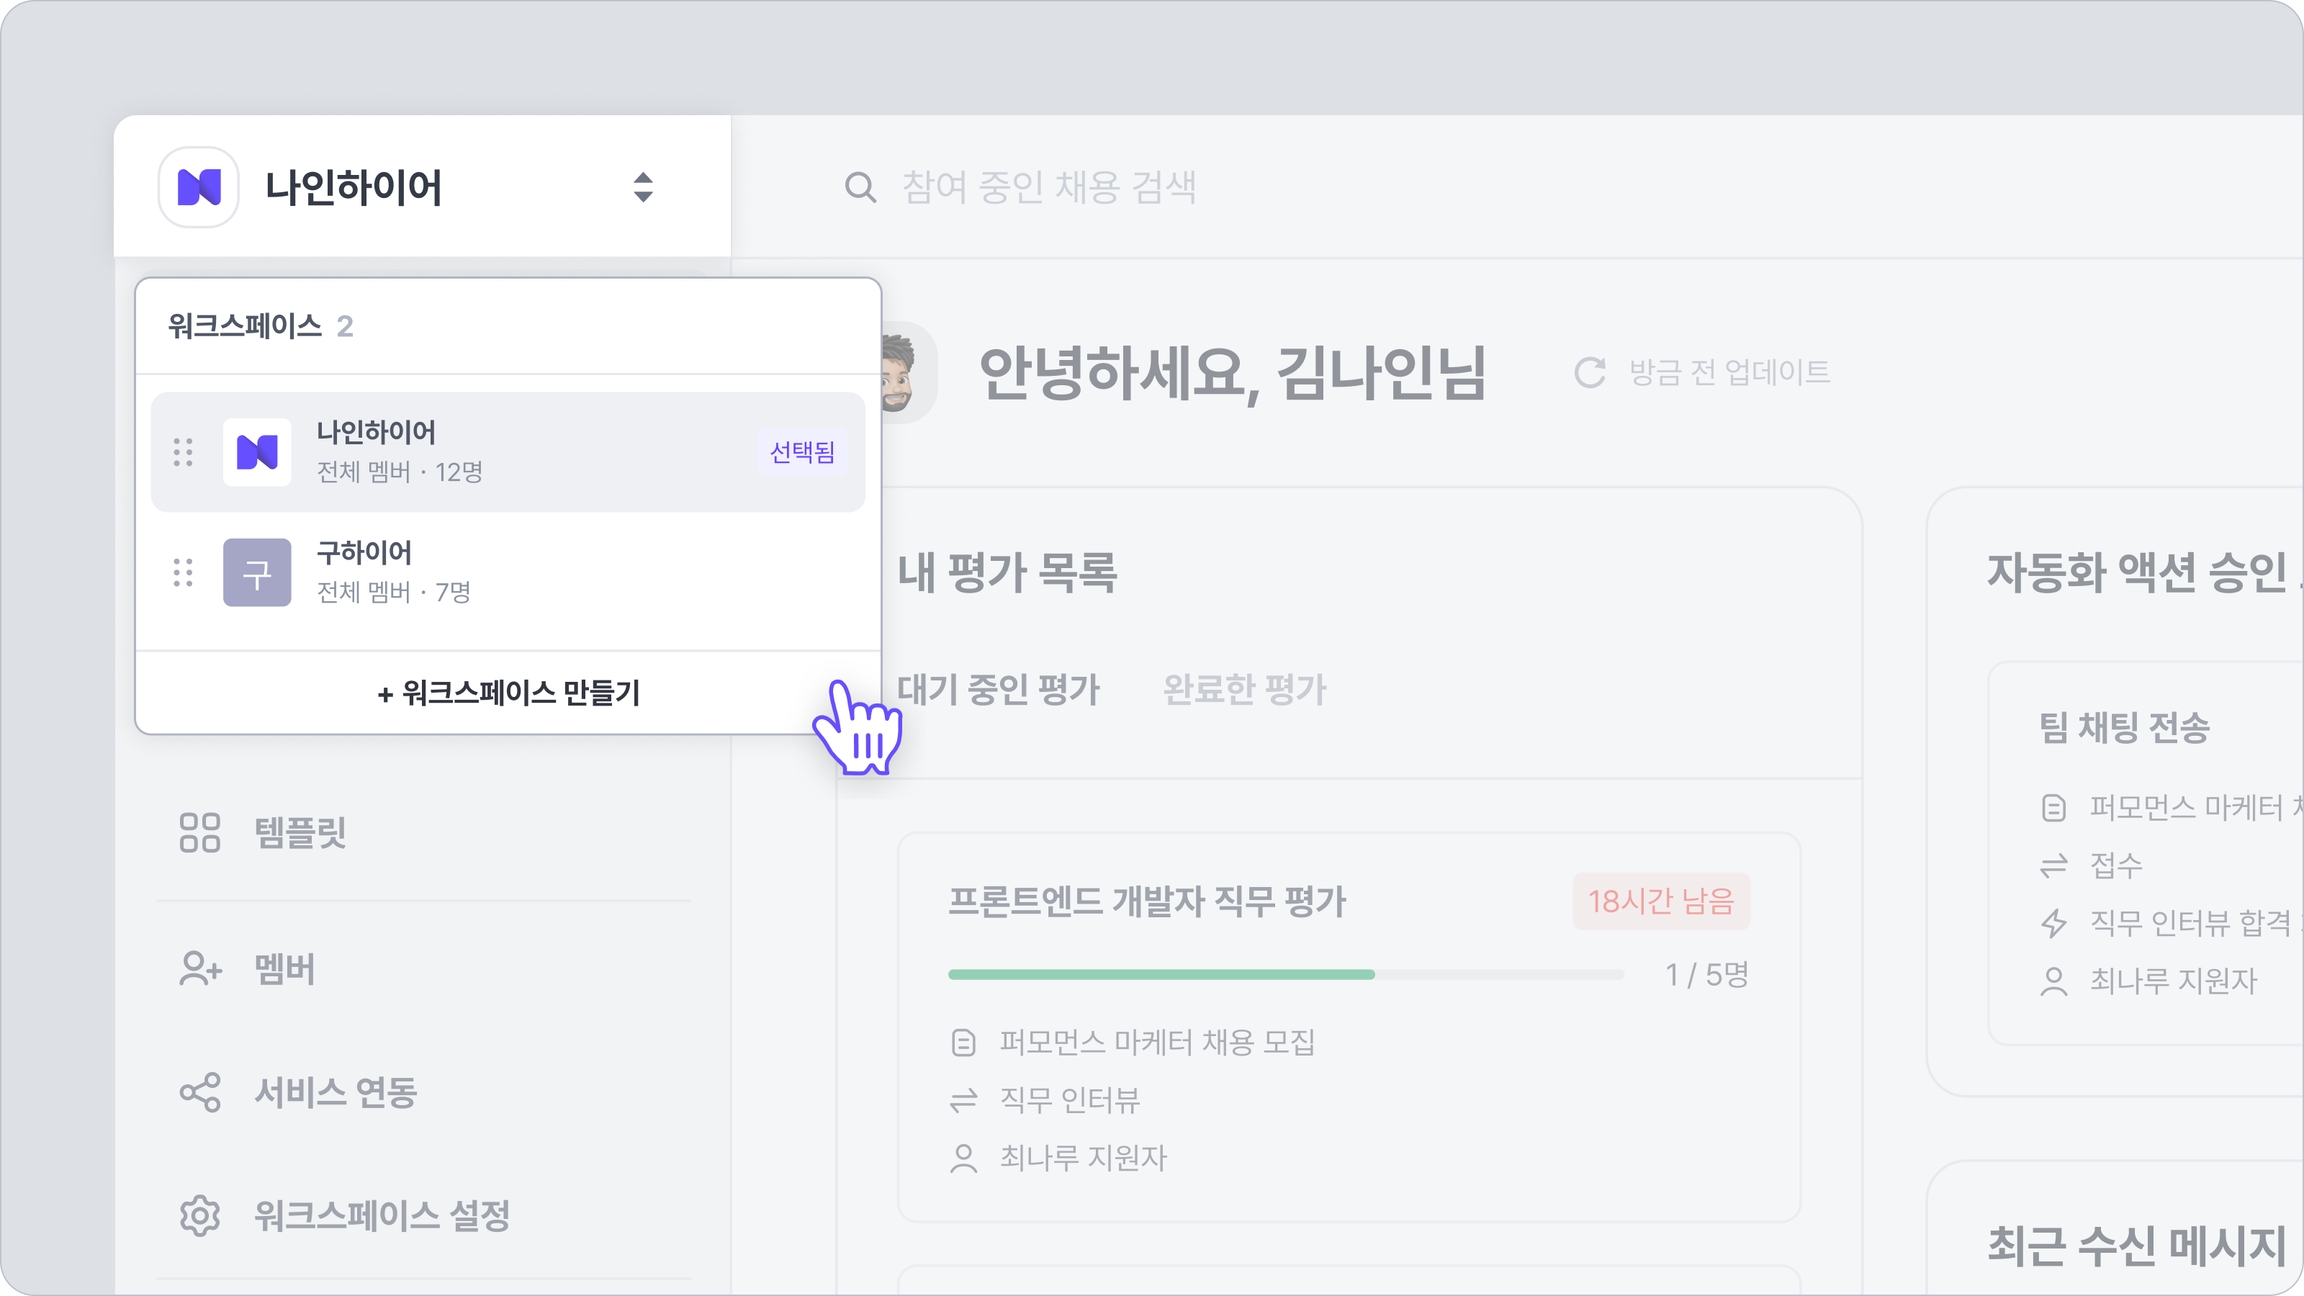The width and height of the screenshot is (2304, 1296).
Task: Open 퍼포먼스 마케터 채용 모집 in evaluation card
Action: [1157, 1042]
